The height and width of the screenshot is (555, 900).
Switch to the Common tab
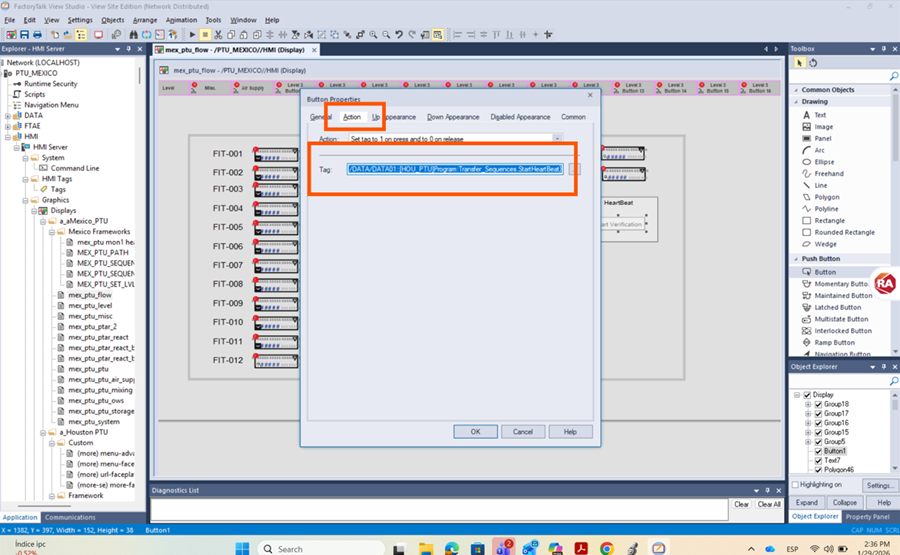click(x=573, y=117)
